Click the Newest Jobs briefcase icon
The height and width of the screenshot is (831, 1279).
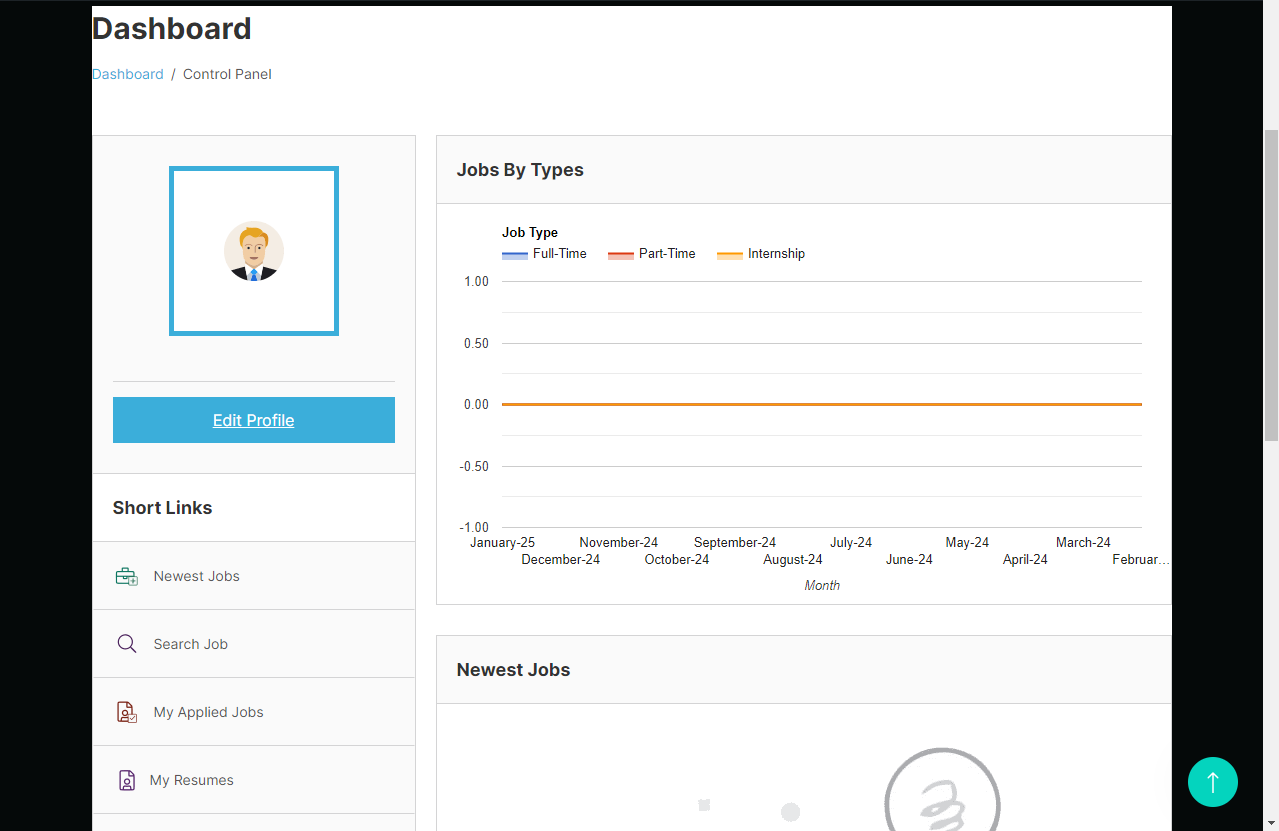(x=127, y=577)
